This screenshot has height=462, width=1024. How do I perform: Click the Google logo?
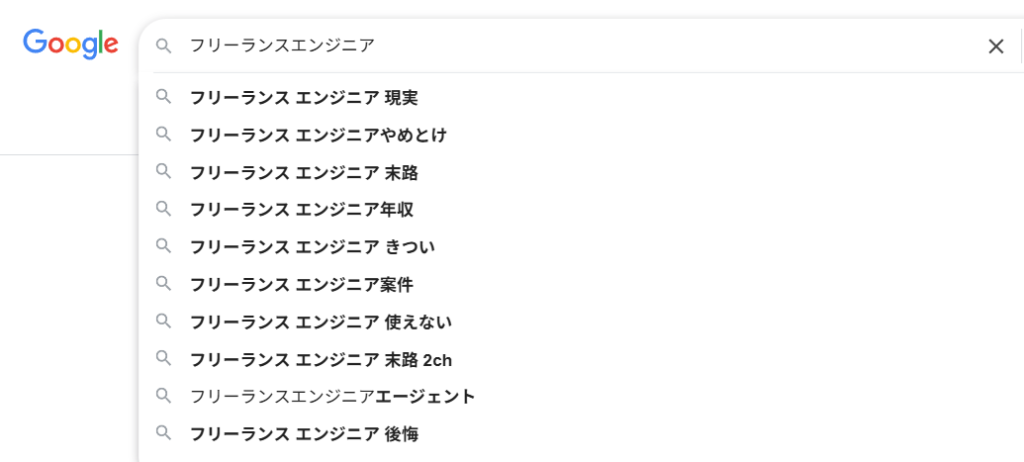tap(71, 43)
